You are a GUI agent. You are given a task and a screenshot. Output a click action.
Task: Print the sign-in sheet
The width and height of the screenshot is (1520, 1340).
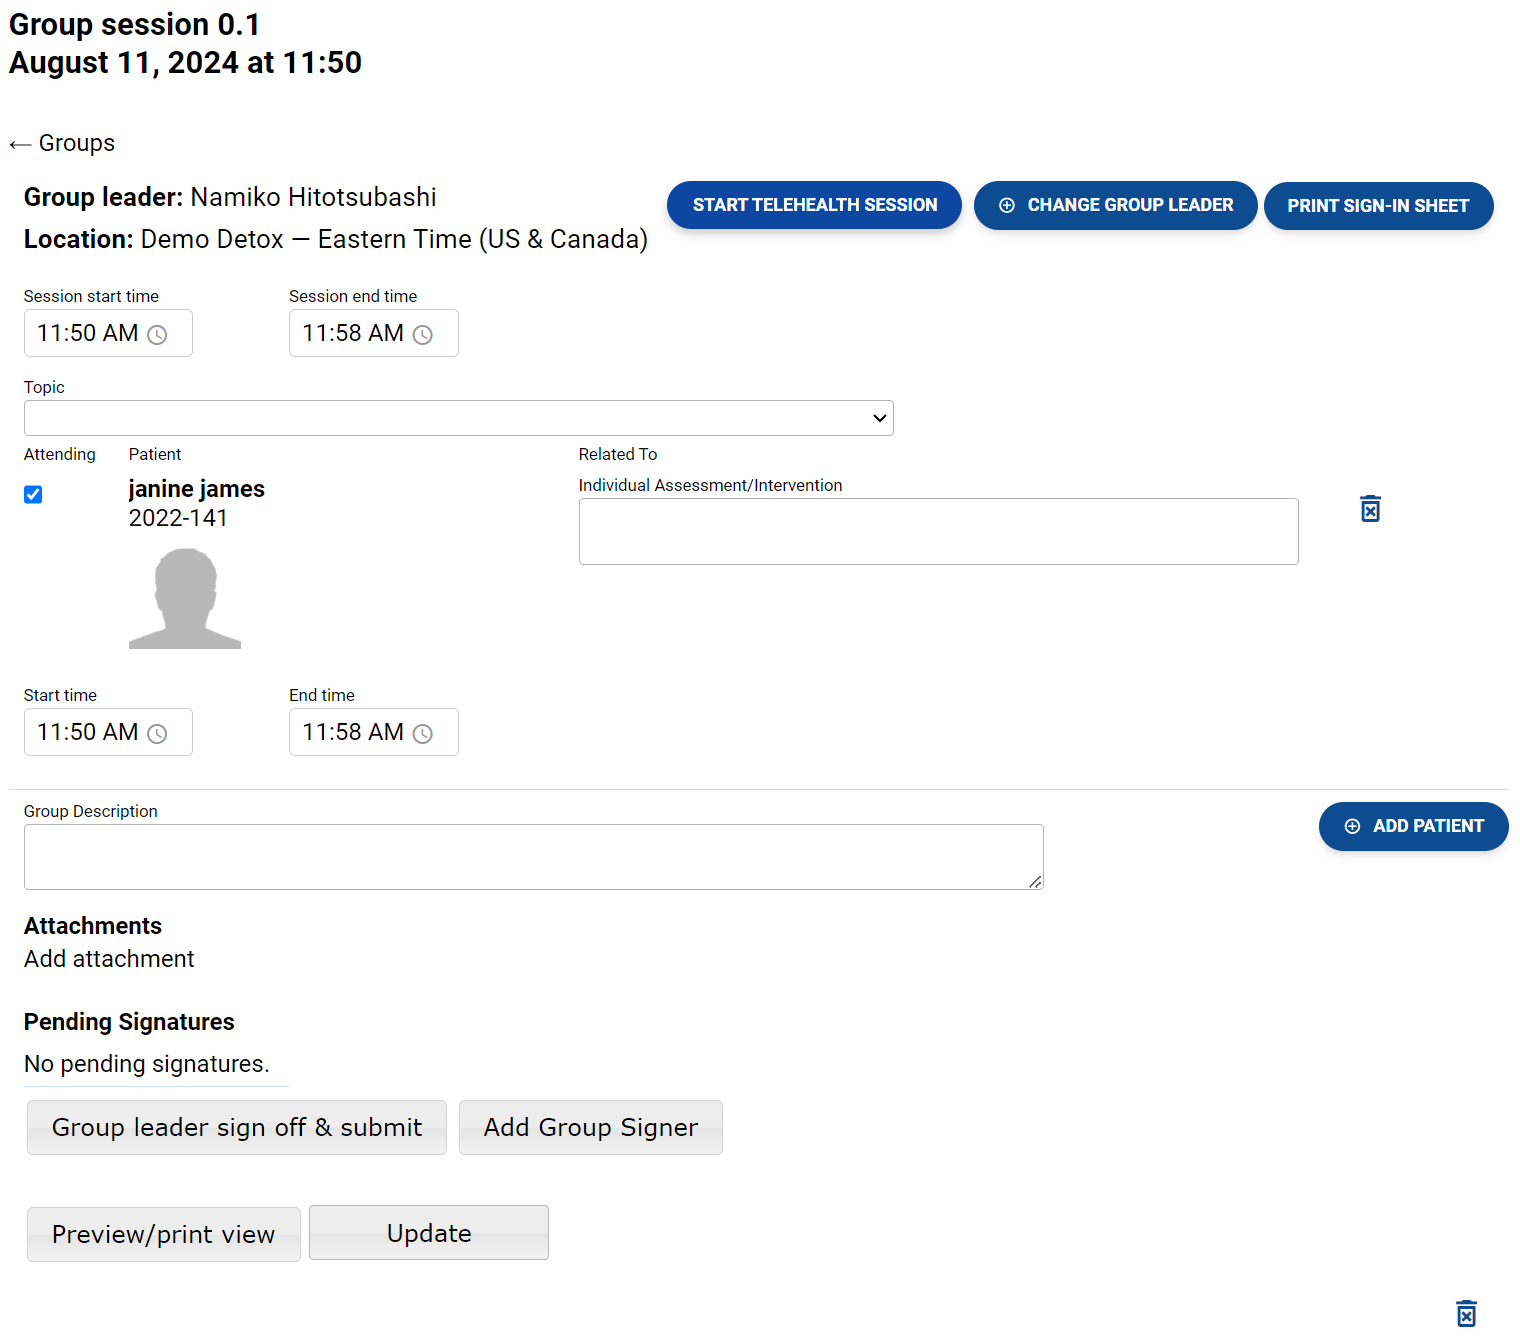(x=1377, y=206)
